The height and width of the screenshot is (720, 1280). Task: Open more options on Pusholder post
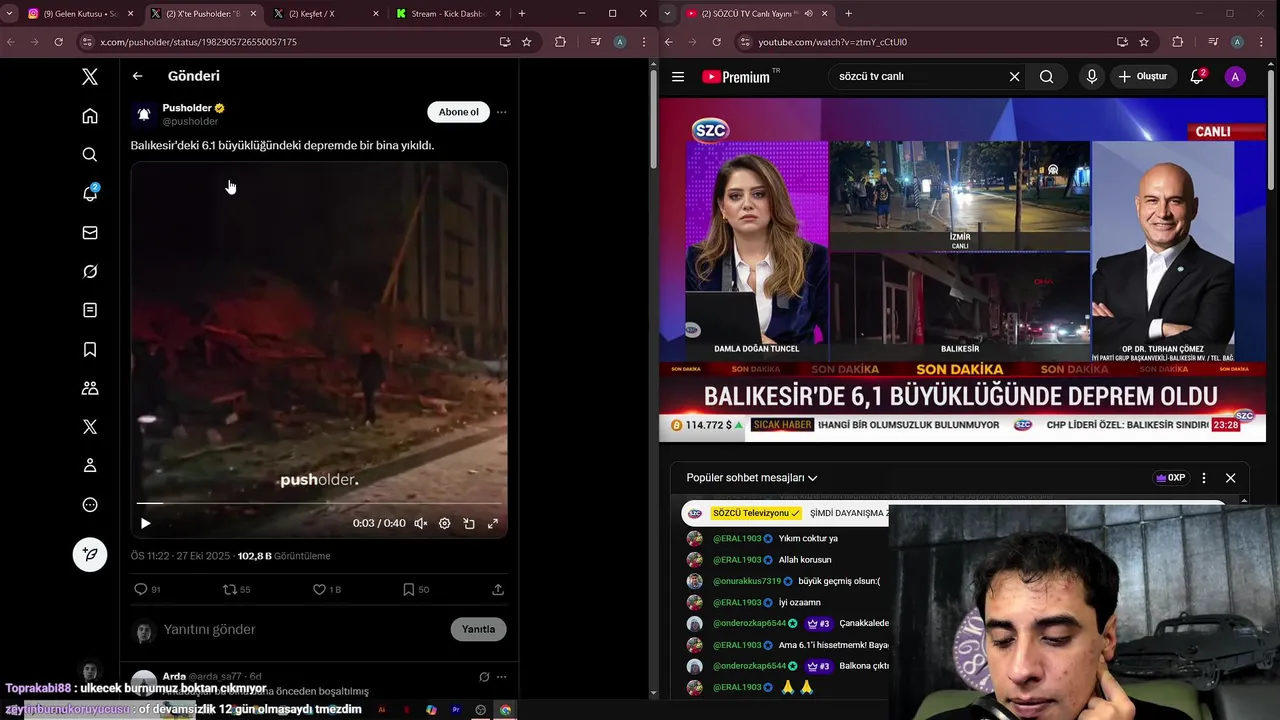502,112
